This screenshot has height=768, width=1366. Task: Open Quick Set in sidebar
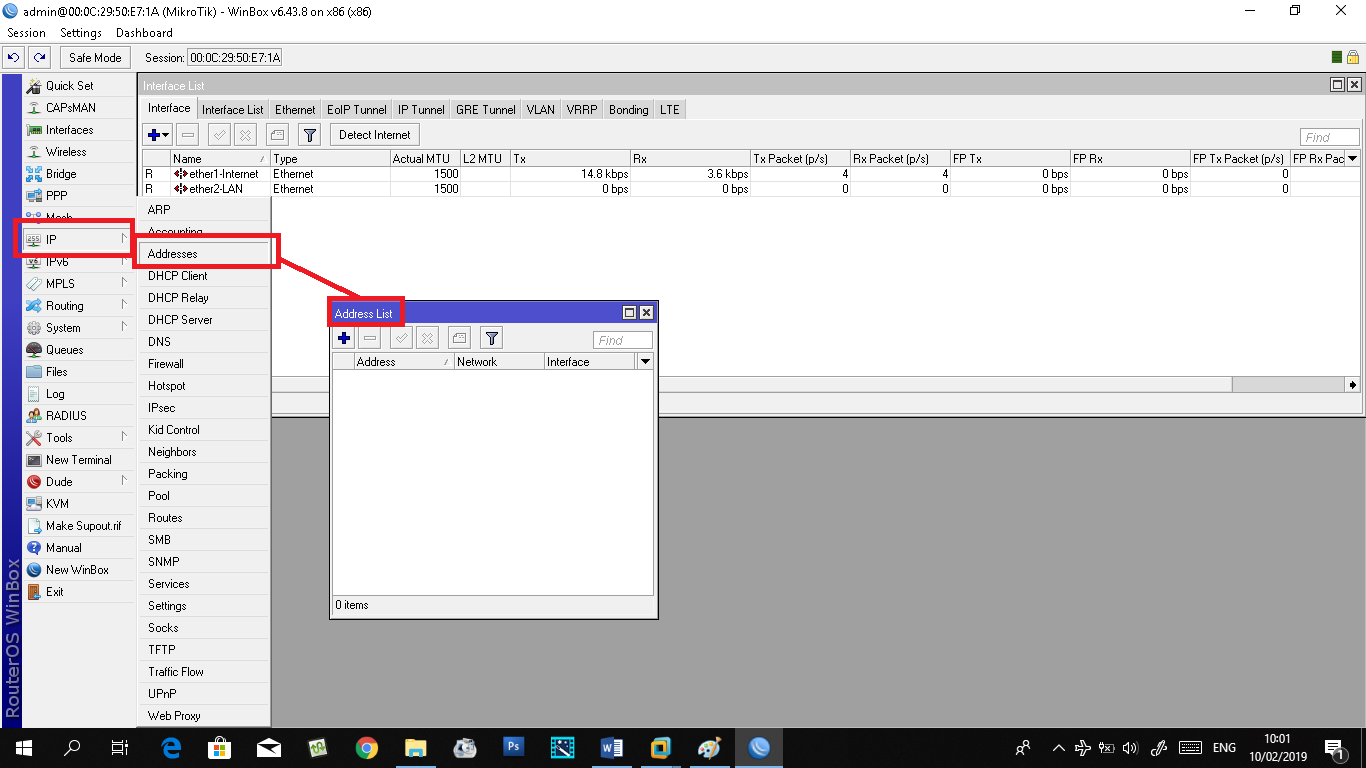point(78,86)
